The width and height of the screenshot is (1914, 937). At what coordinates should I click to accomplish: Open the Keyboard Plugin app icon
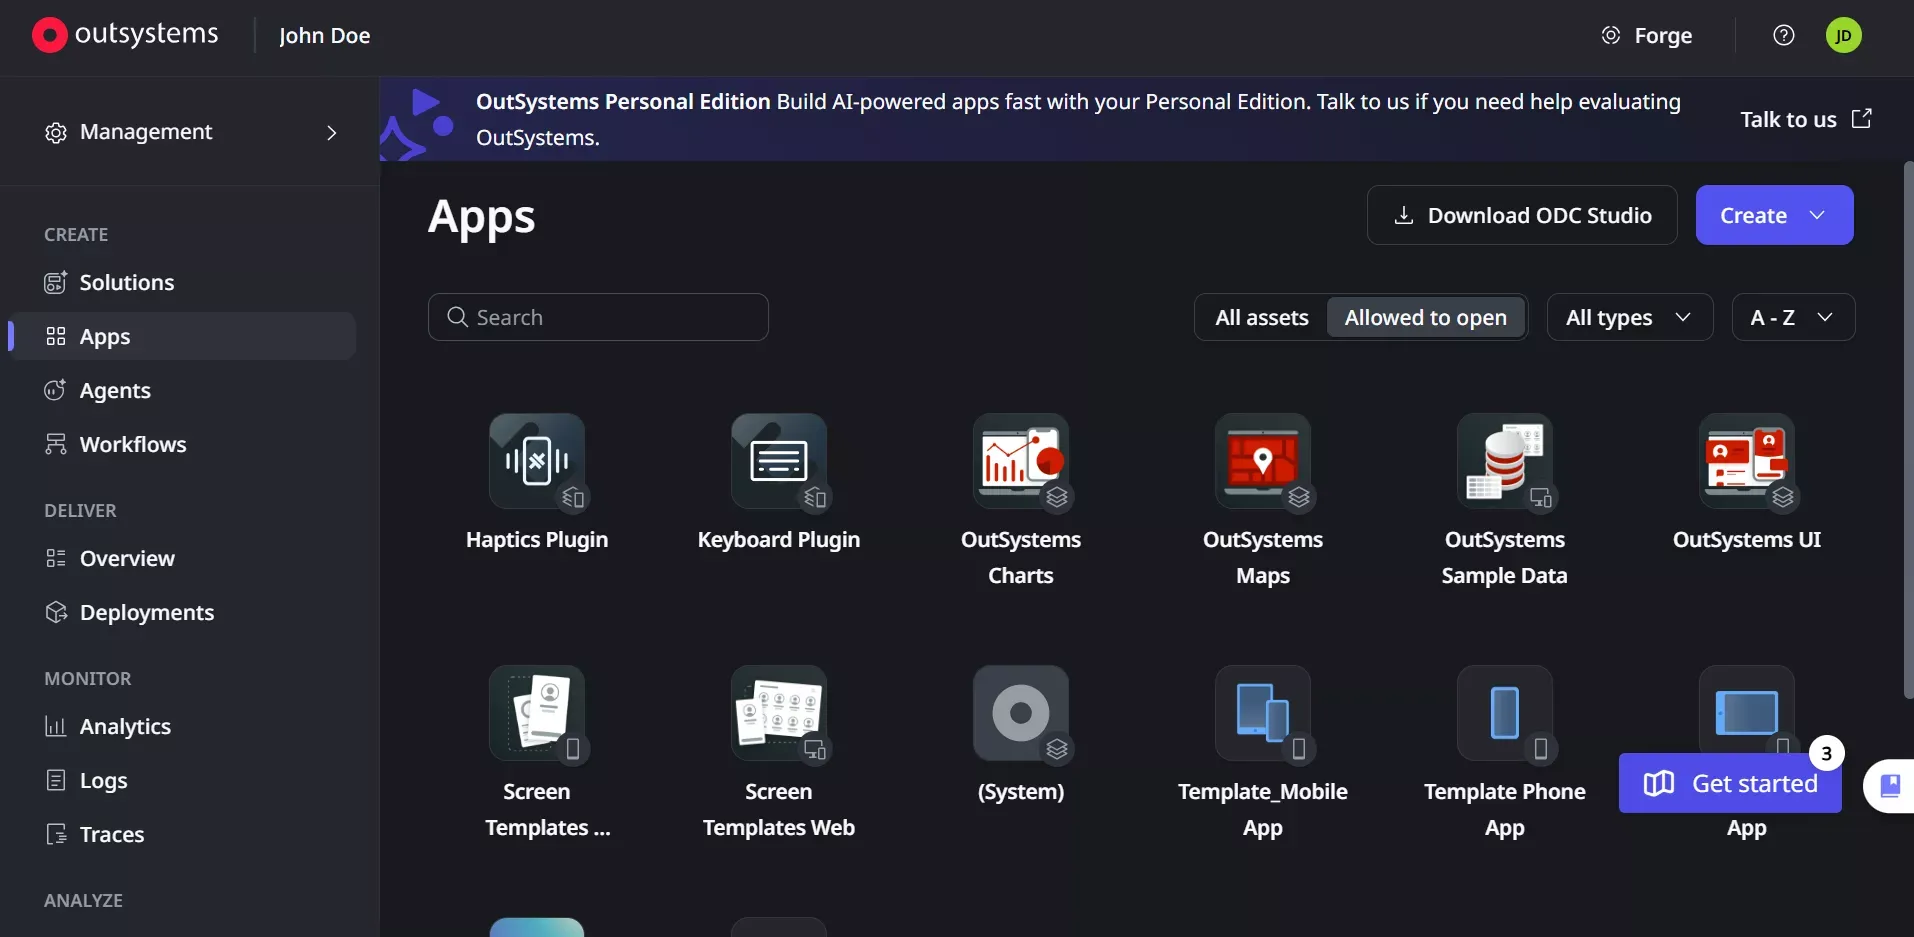tap(779, 461)
